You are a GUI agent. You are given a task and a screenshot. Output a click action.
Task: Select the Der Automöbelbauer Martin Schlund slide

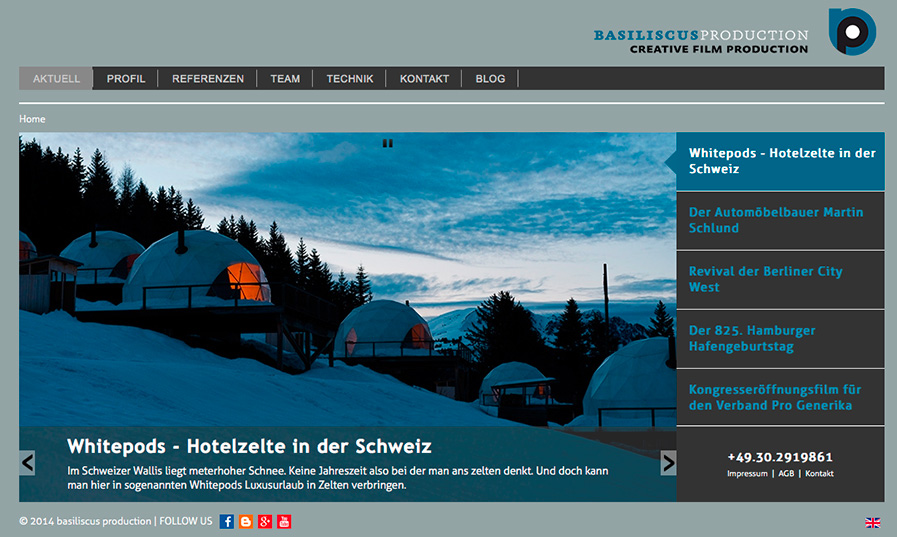tap(776, 220)
